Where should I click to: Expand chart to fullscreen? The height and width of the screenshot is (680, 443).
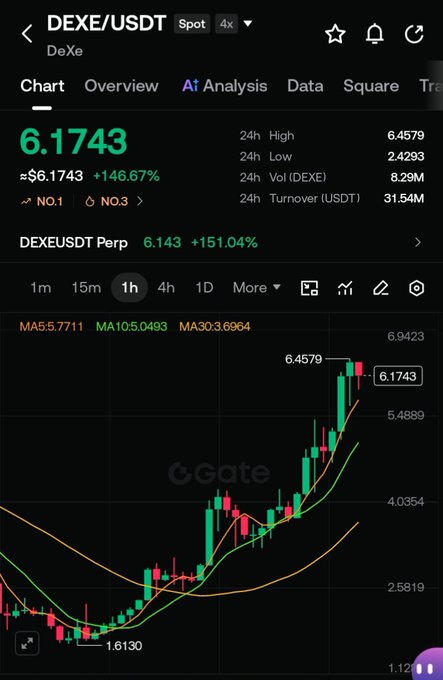(27, 643)
